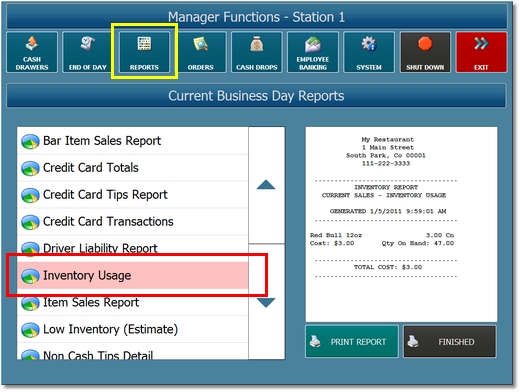520x392 pixels.
Task: Click the printer icon on Finished button
Action: tap(413, 342)
